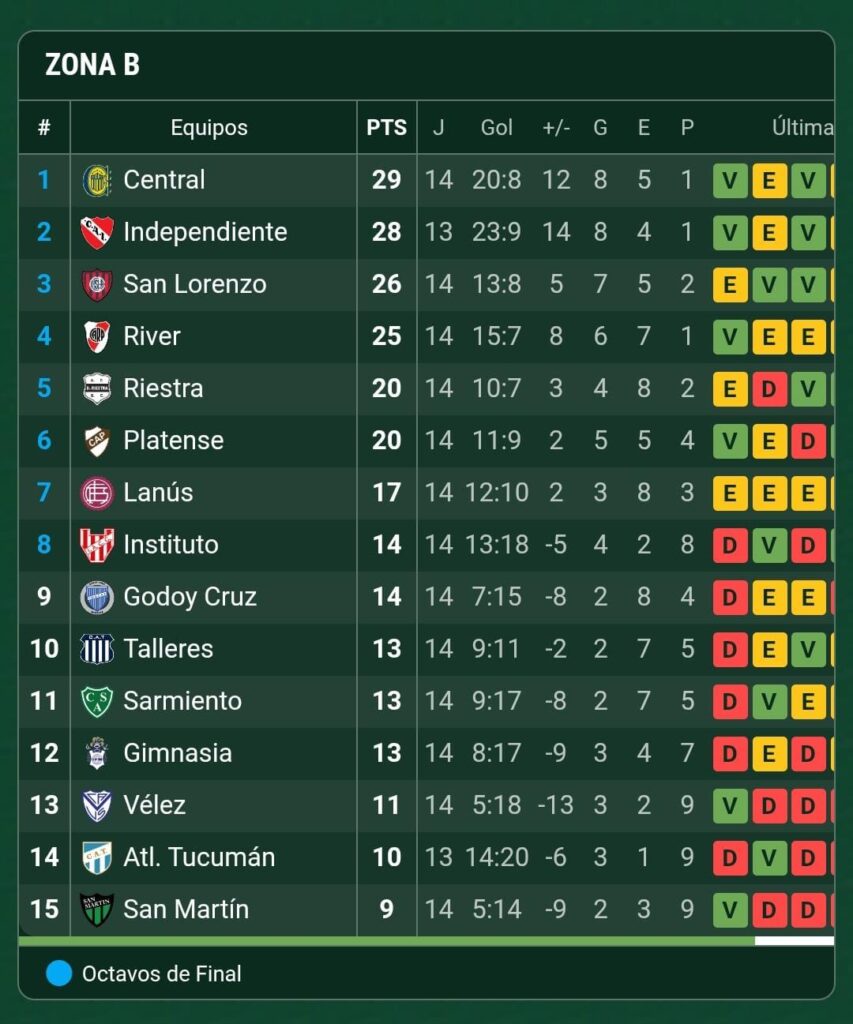Image resolution: width=853 pixels, height=1024 pixels.
Task: Click the Equipos column header
Action: (x=209, y=128)
